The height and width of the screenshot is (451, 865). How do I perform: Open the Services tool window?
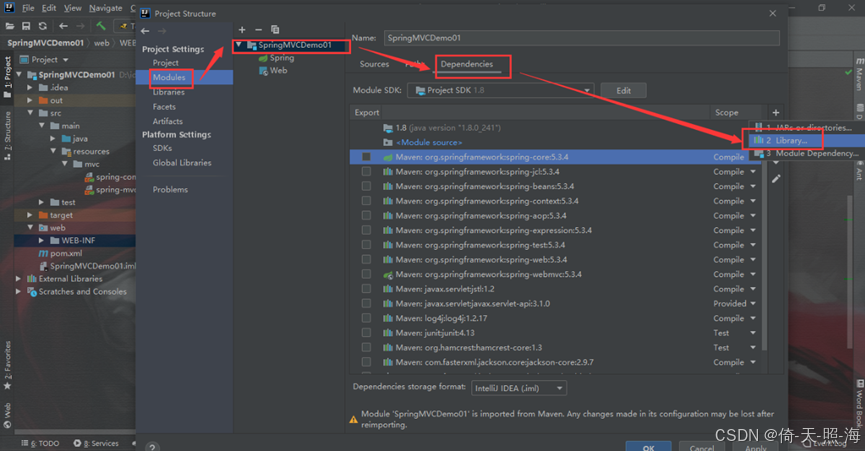pos(96,443)
